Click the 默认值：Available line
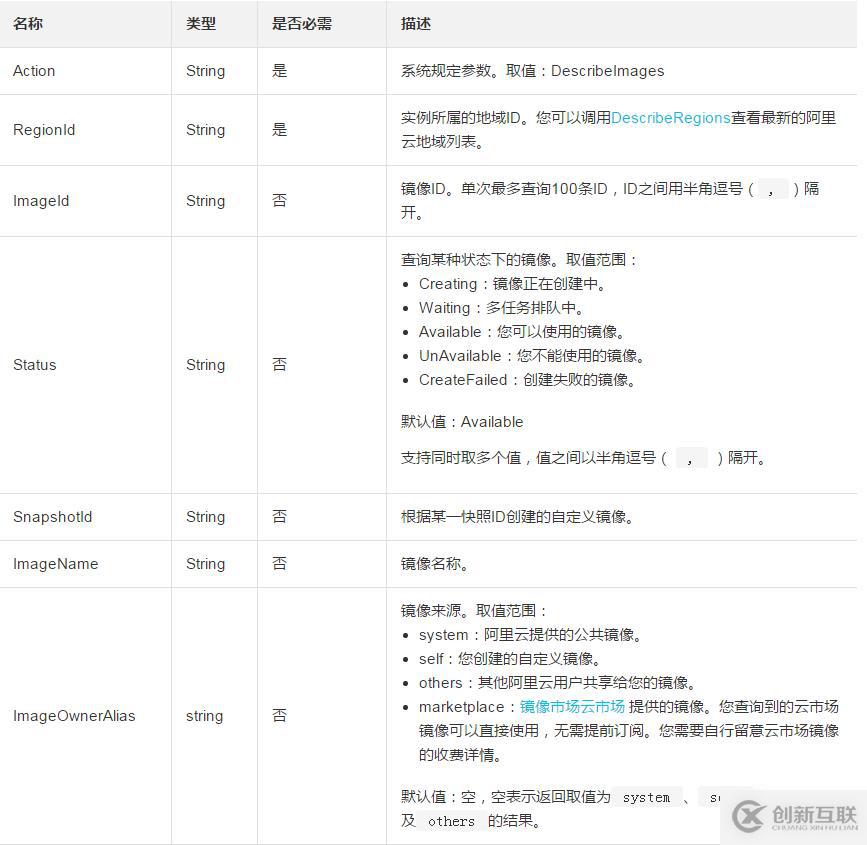 [462, 422]
